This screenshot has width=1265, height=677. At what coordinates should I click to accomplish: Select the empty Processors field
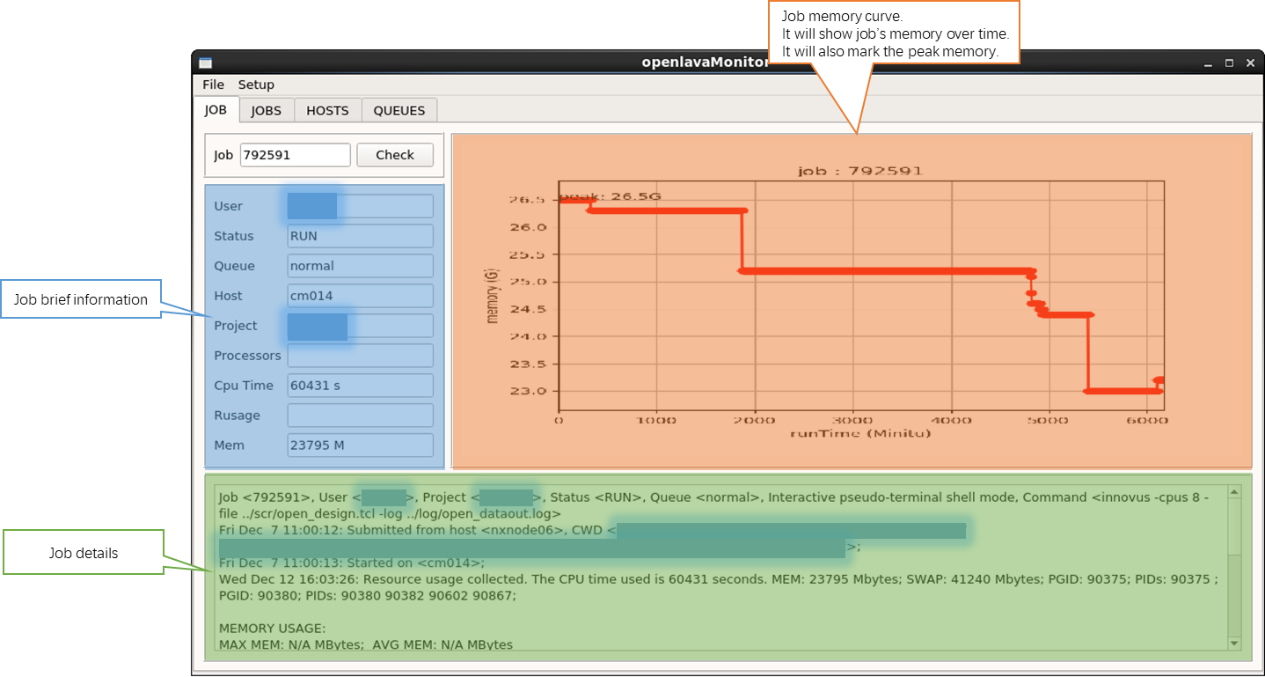(x=360, y=356)
